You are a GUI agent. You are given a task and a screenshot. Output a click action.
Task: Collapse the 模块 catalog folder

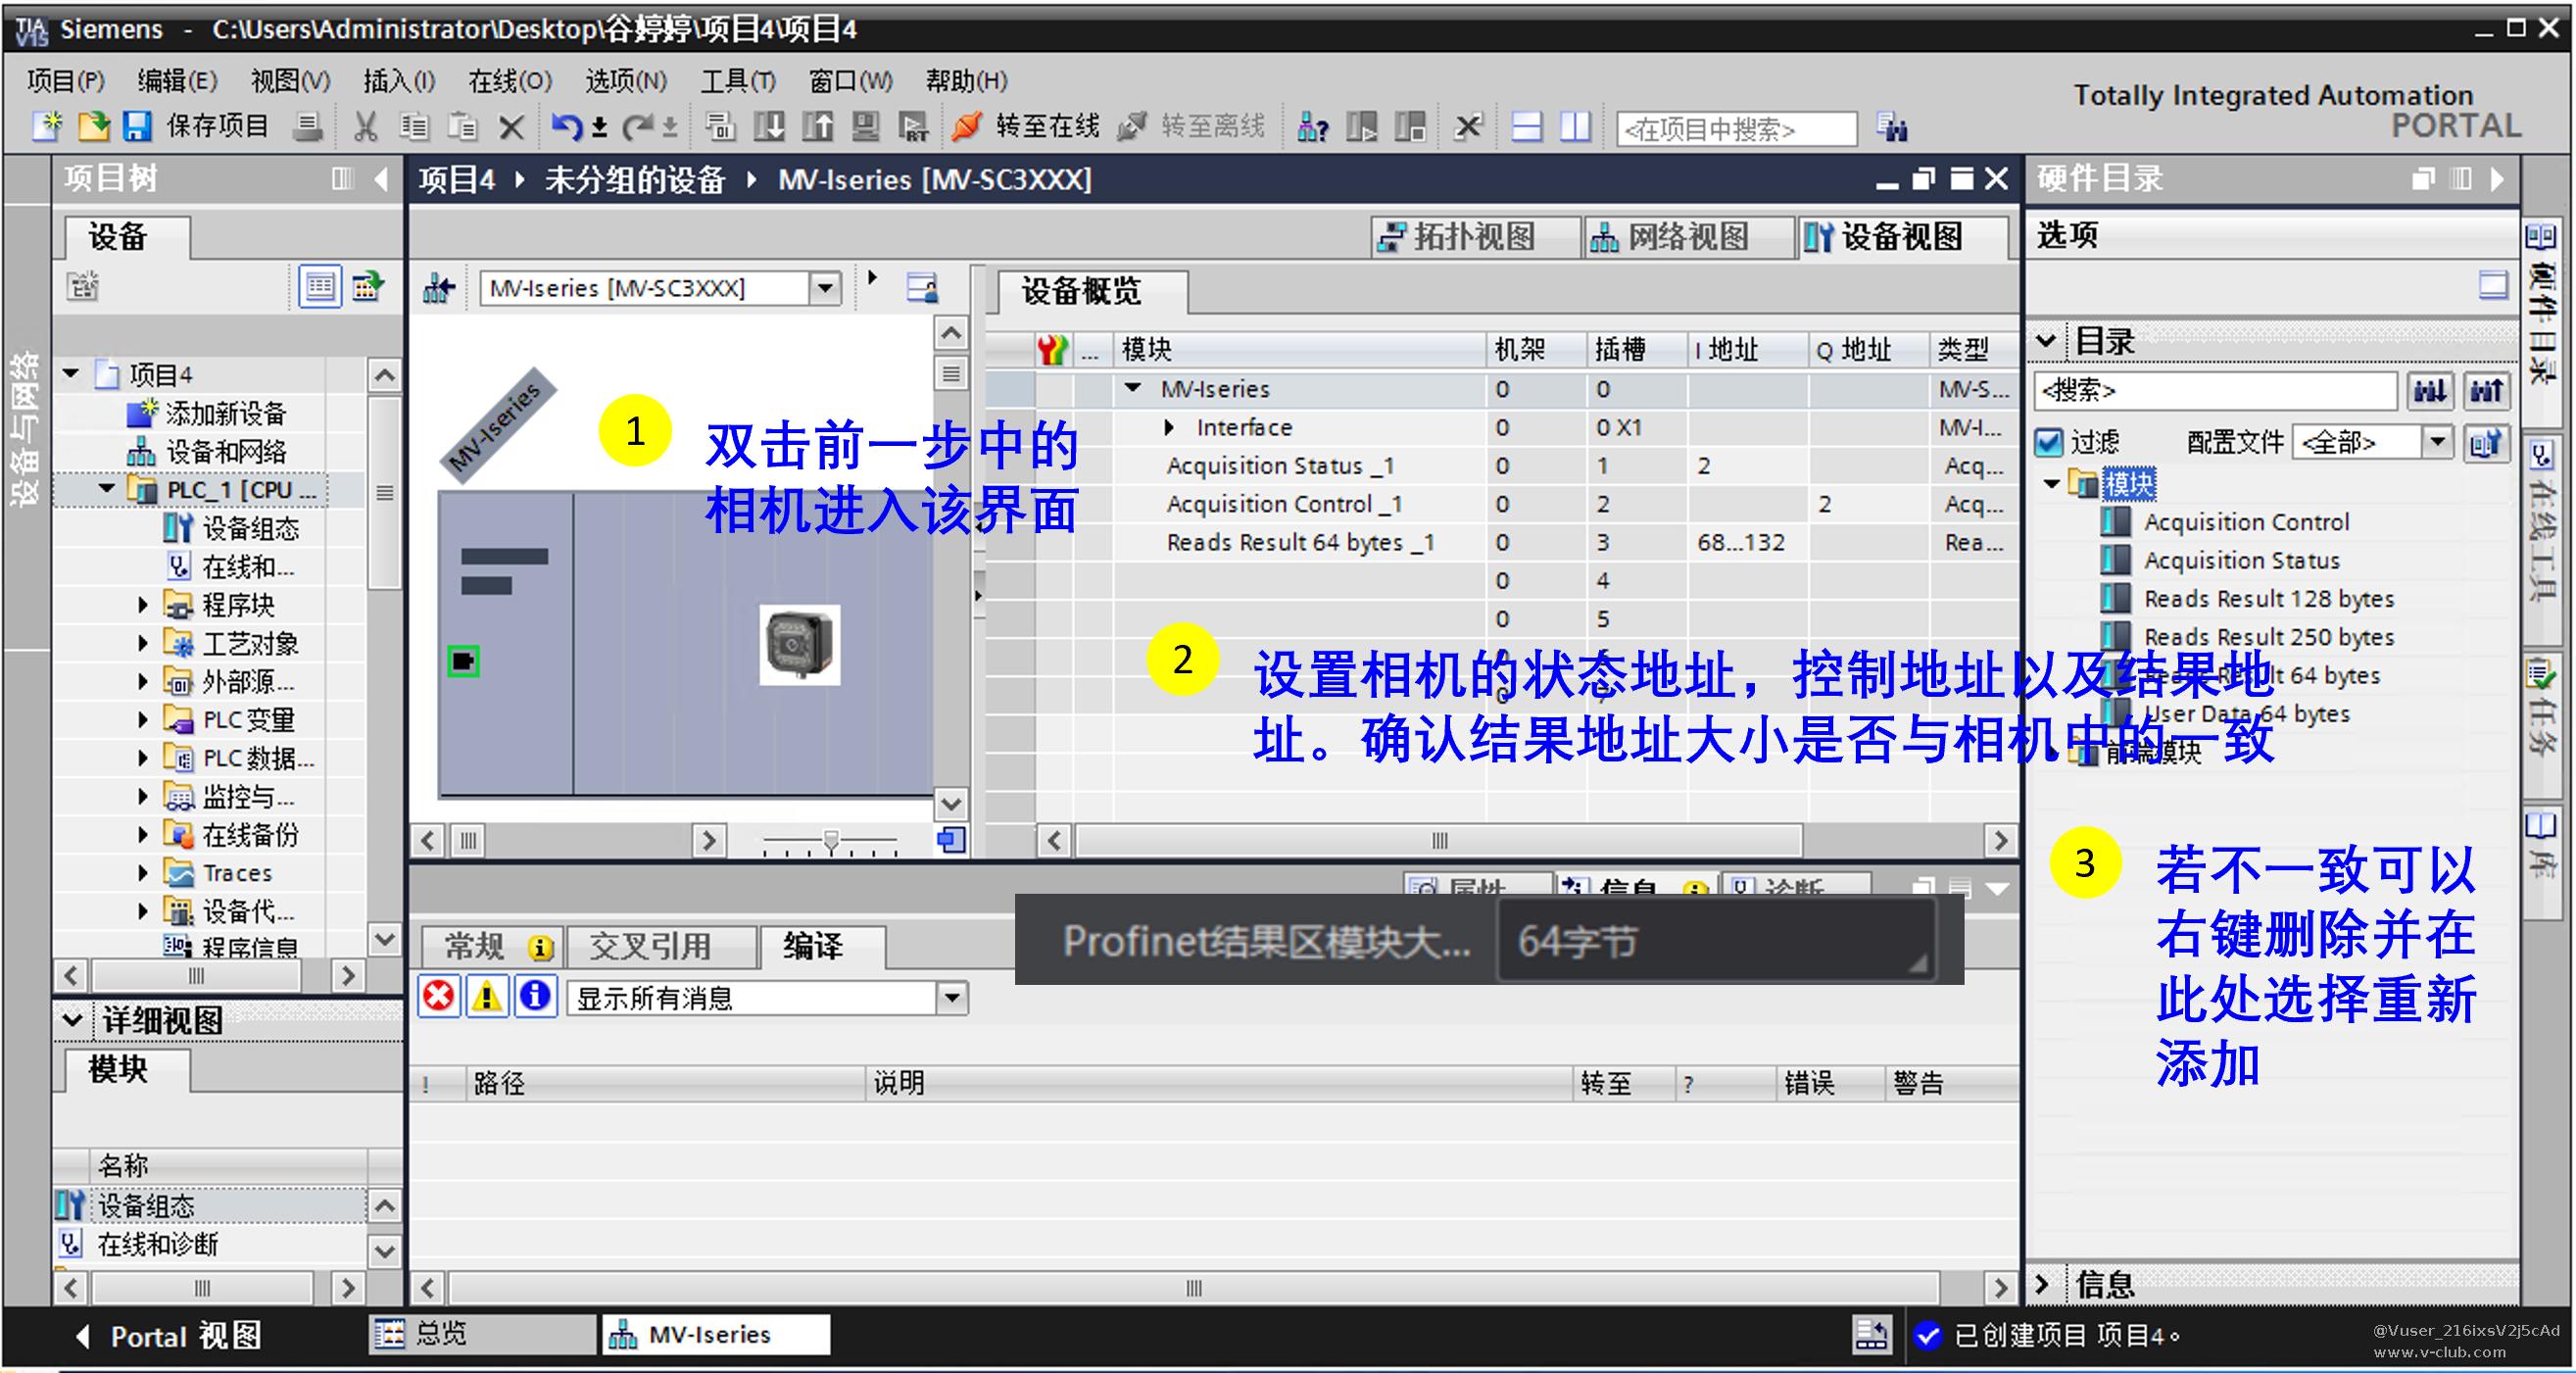[2052, 484]
